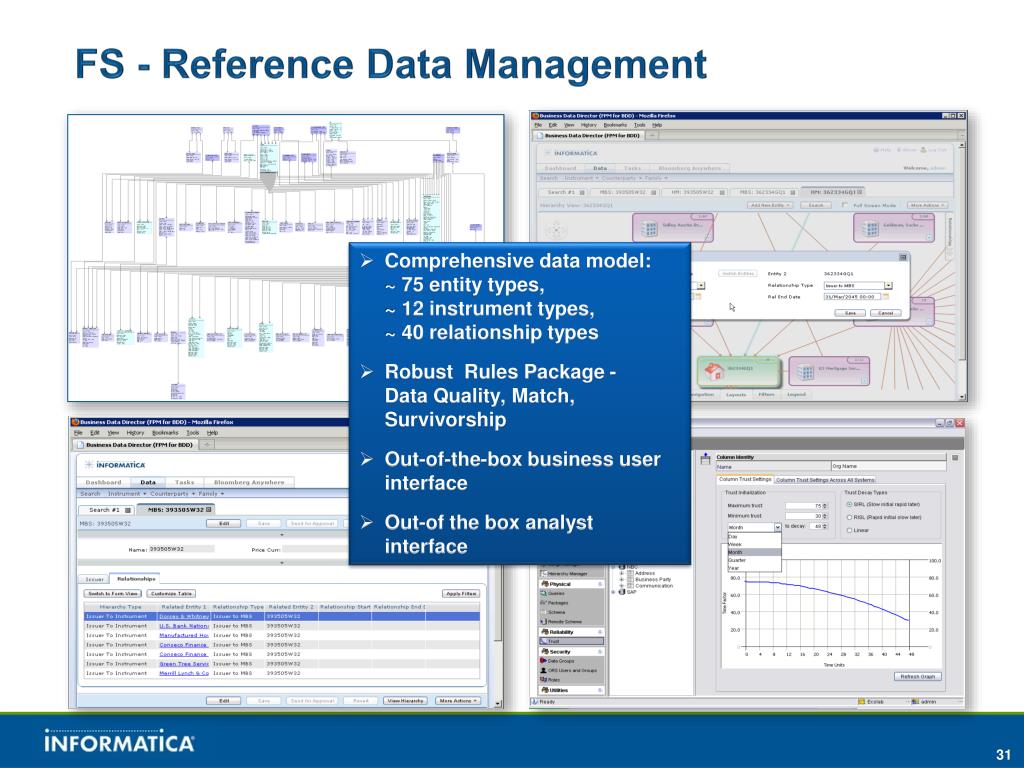The height and width of the screenshot is (768, 1024).
Task: Click ORS Users and Groups person icon
Action: [543, 670]
